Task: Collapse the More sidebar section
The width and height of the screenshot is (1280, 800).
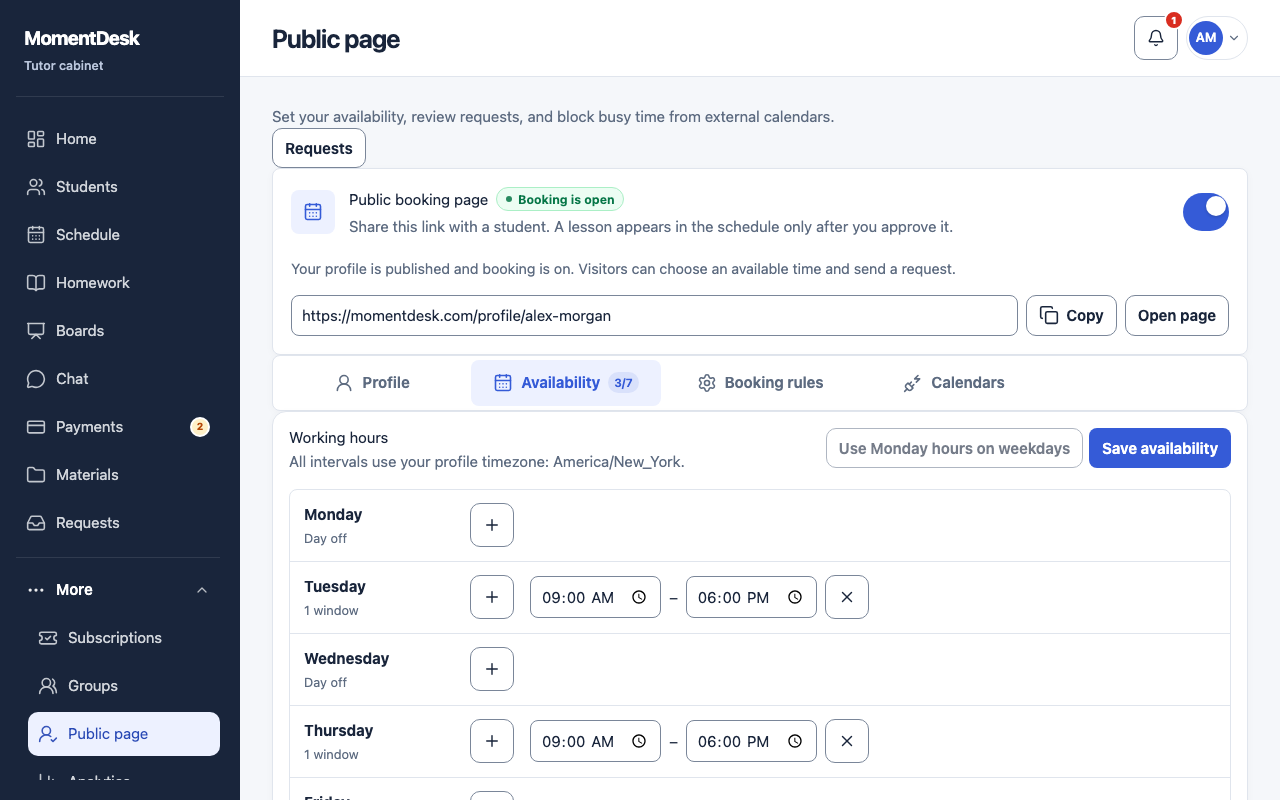Action: pos(202,590)
